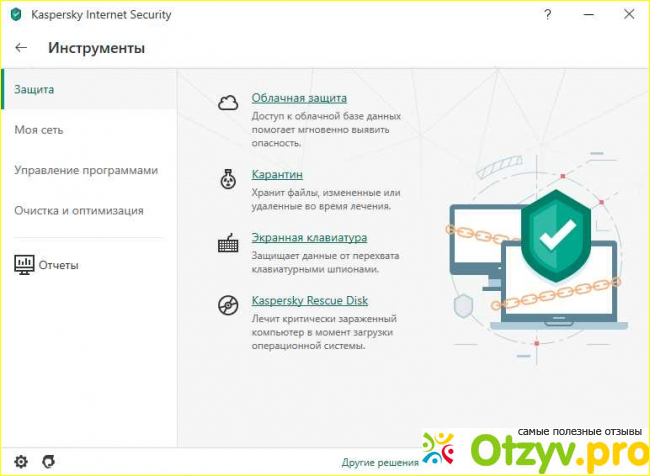Open the Облачная защита link
This screenshot has width=650, height=476.
pyautogui.click(x=299, y=98)
